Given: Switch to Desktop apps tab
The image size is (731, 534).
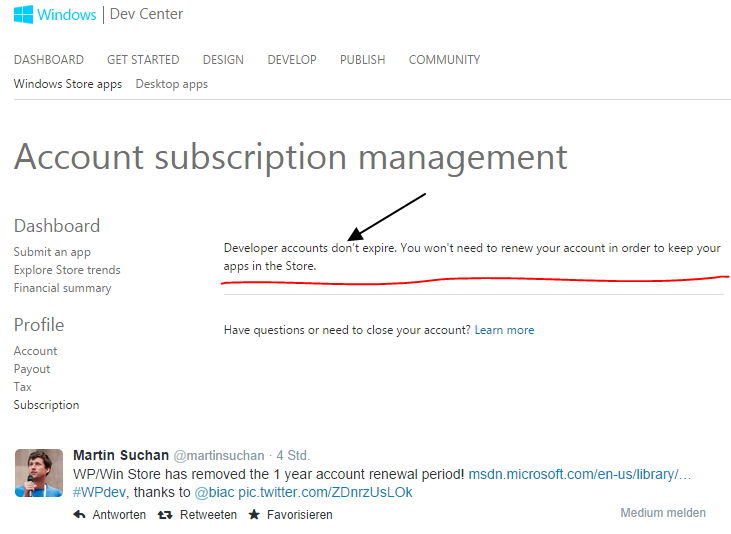Looking at the screenshot, I should click(172, 84).
